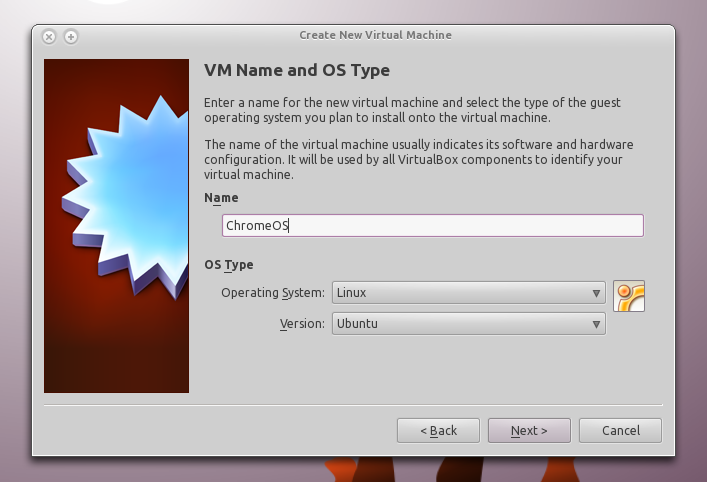Close the dialog with the X button
This screenshot has height=482, width=707.
(49, 37)
